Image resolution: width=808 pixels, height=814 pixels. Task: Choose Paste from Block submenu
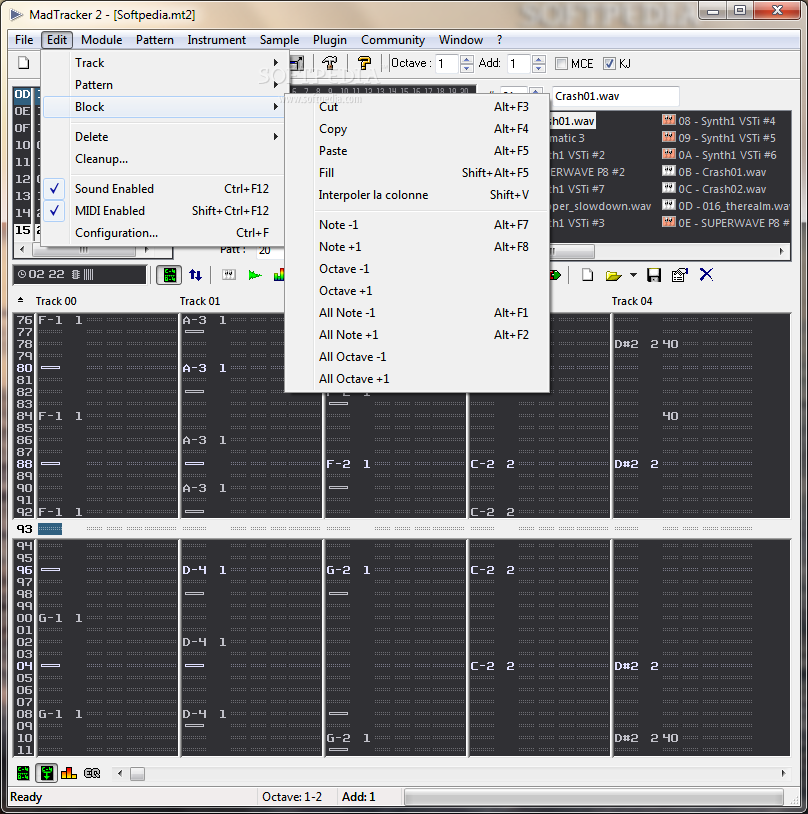417,151
